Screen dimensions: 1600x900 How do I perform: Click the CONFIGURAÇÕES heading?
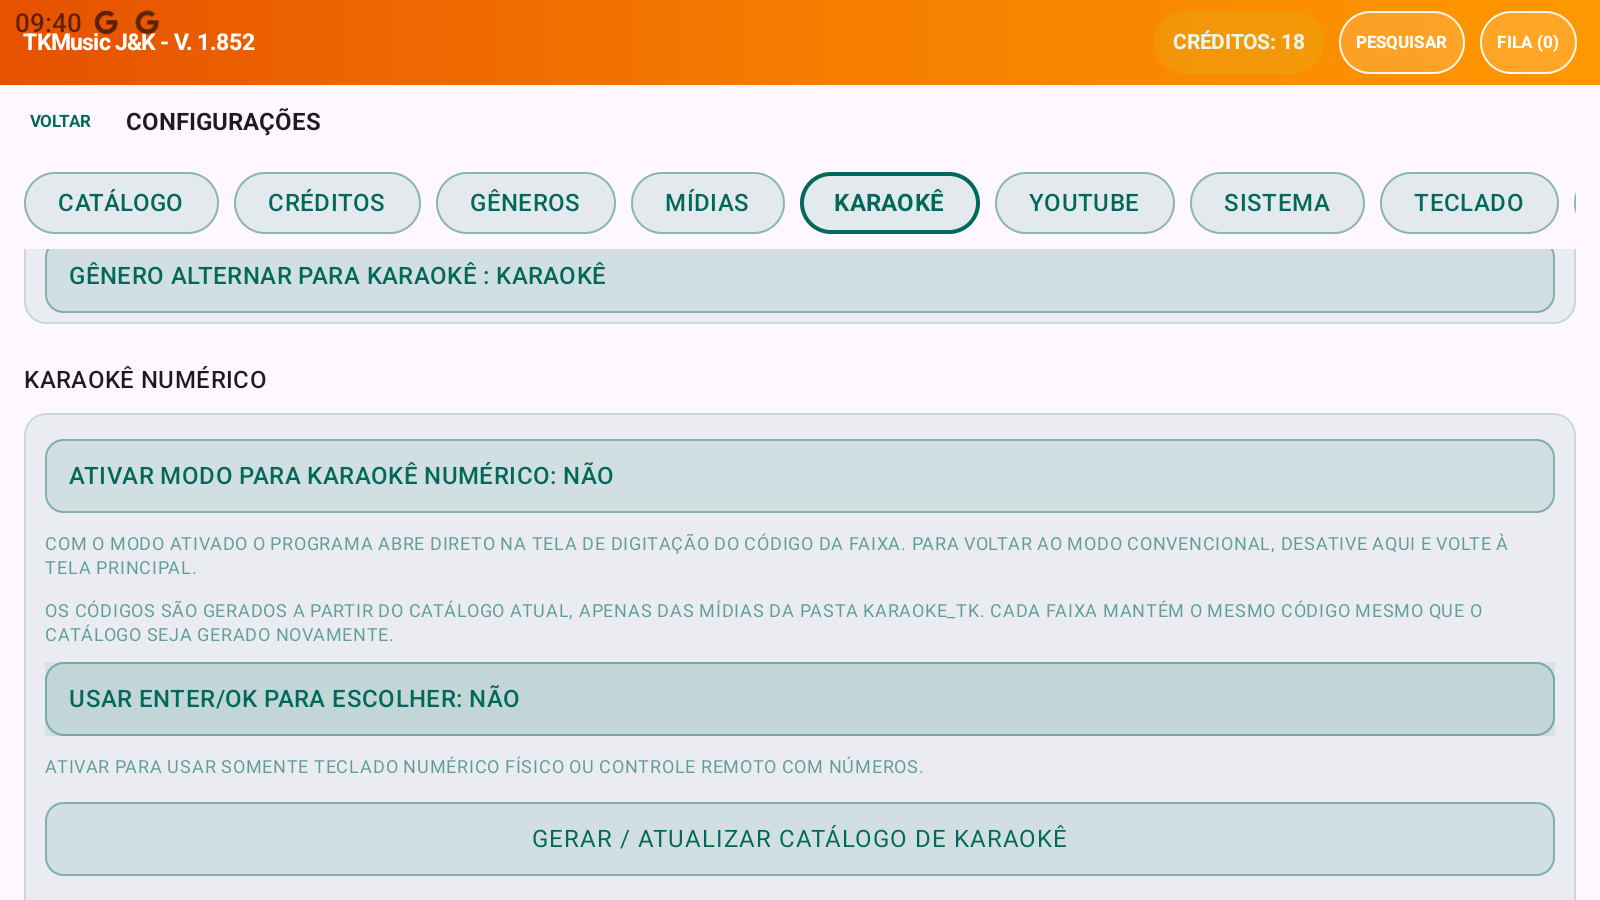[x=223, y=122]
